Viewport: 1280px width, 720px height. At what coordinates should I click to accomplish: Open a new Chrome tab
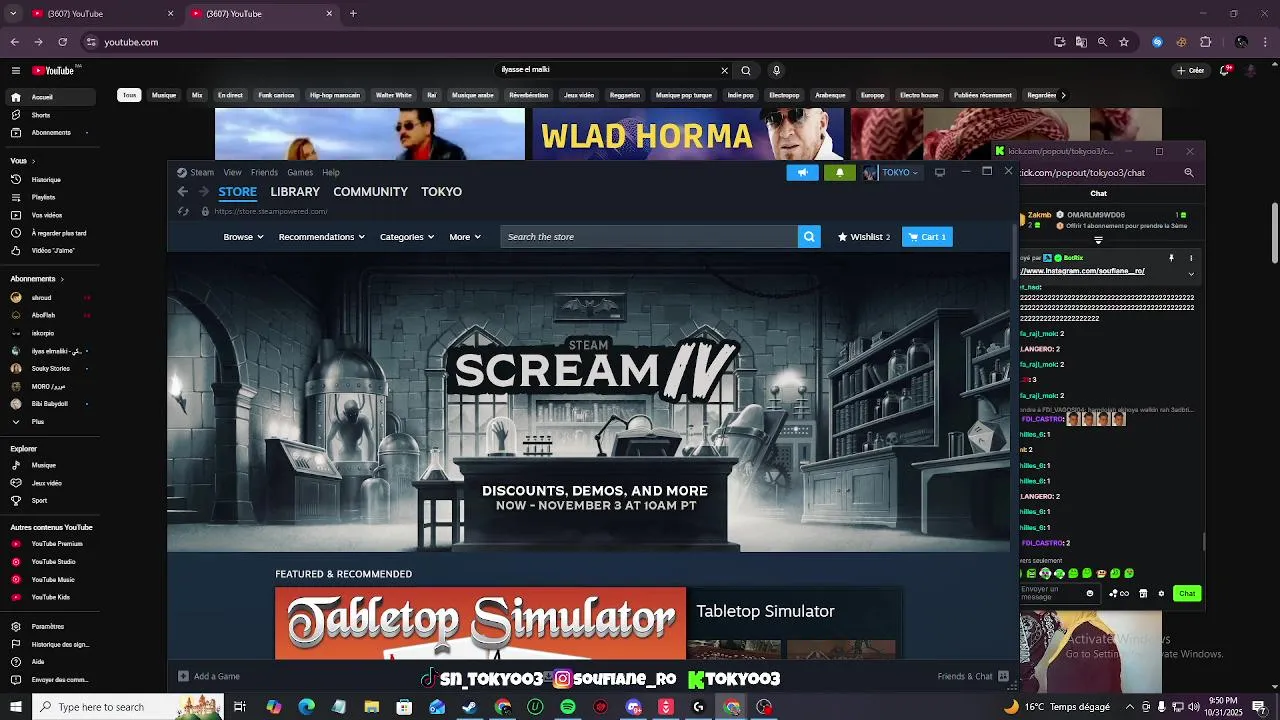tap(353, 13)
